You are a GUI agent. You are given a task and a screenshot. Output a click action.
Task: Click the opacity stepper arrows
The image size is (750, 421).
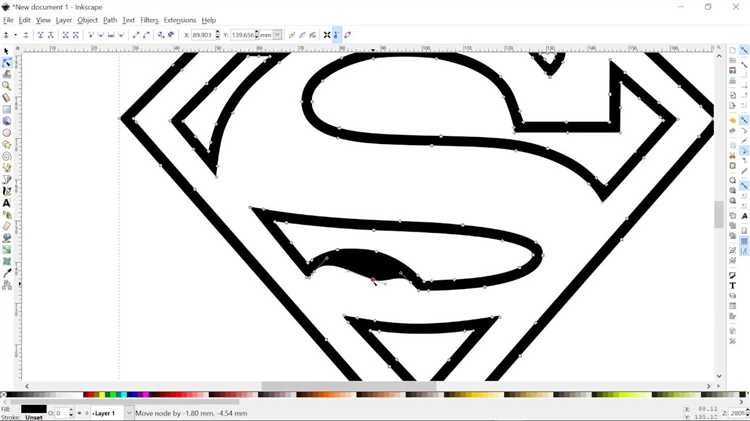[71, 413]
